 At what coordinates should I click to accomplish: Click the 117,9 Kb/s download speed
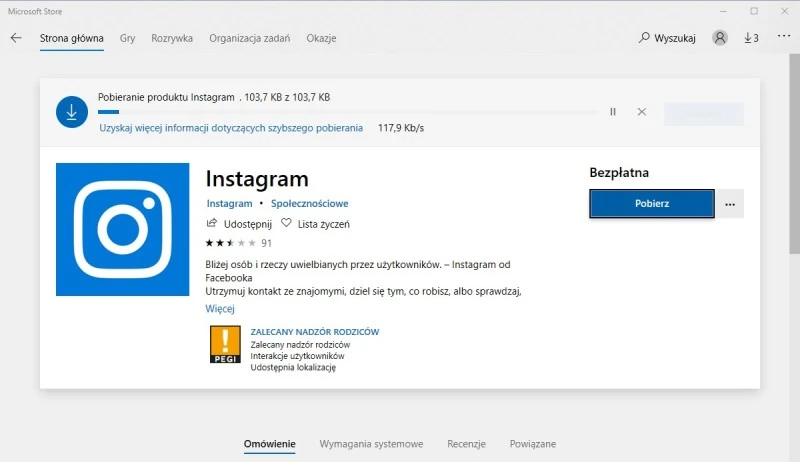coord(401,128)
